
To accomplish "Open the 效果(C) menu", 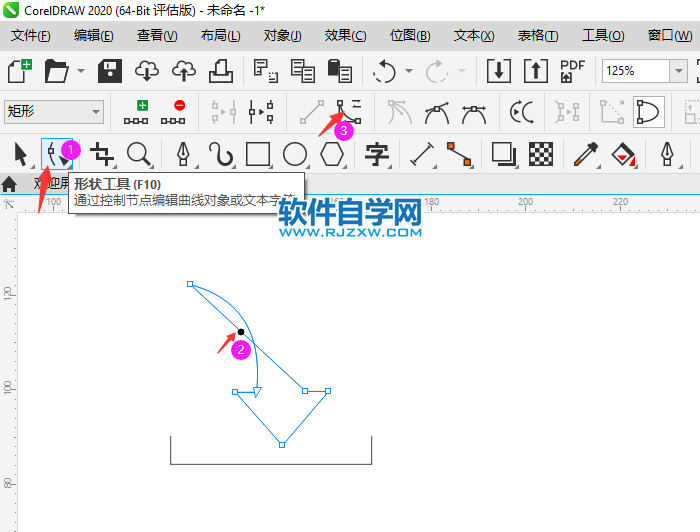I will (x=345, y=35).
